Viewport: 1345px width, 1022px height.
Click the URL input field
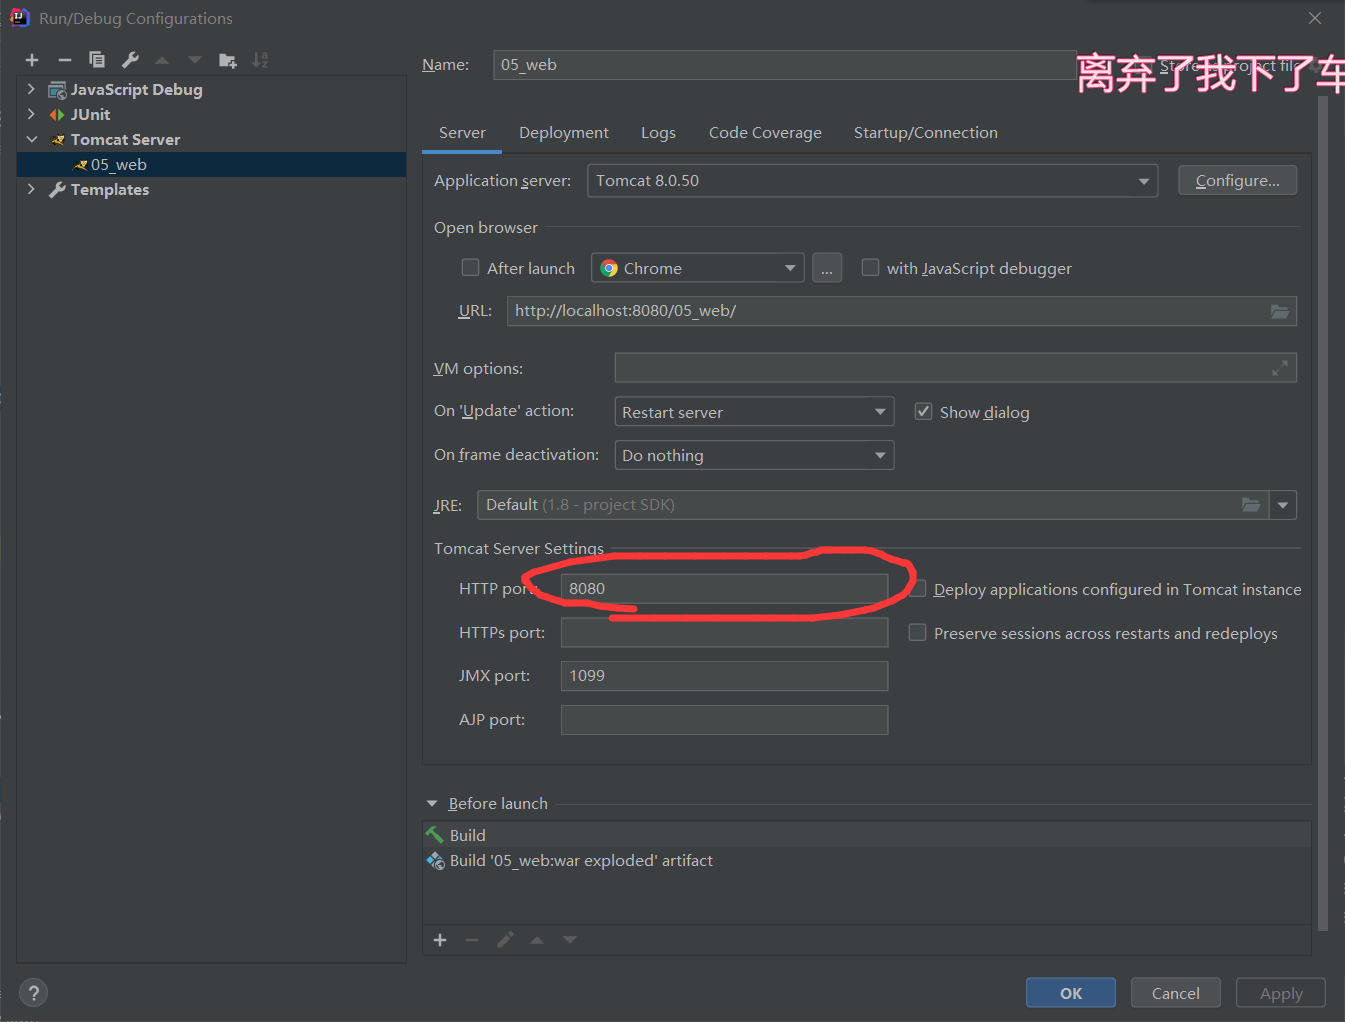901,311
